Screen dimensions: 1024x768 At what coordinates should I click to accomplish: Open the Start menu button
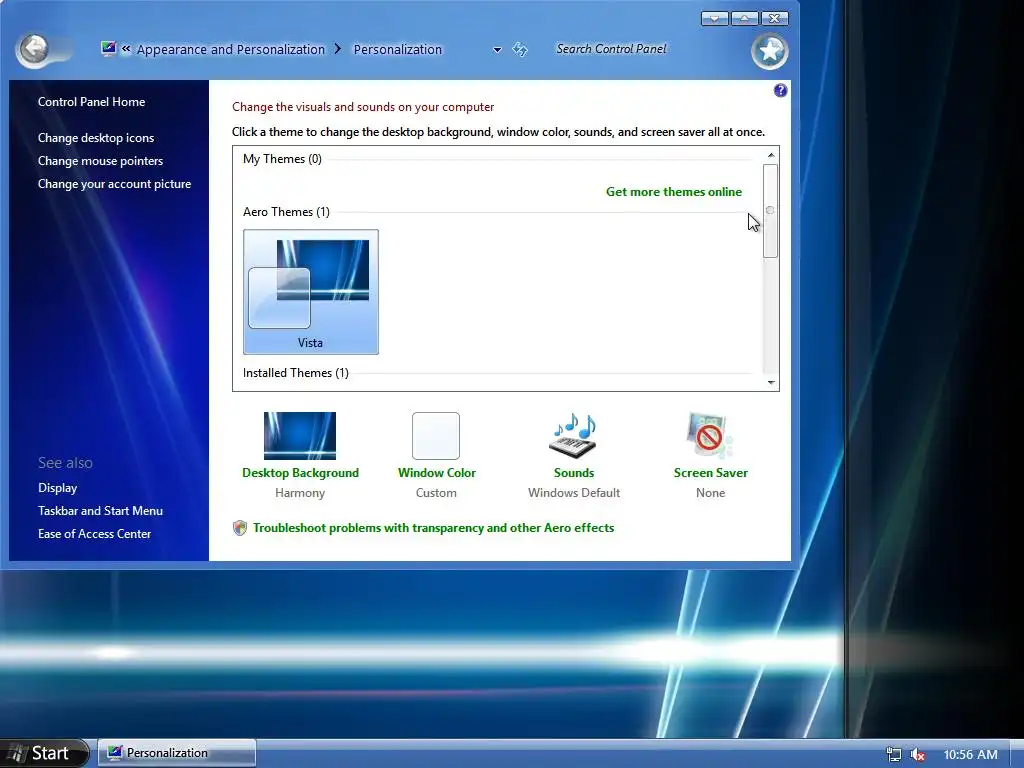[x=44, y=753]
